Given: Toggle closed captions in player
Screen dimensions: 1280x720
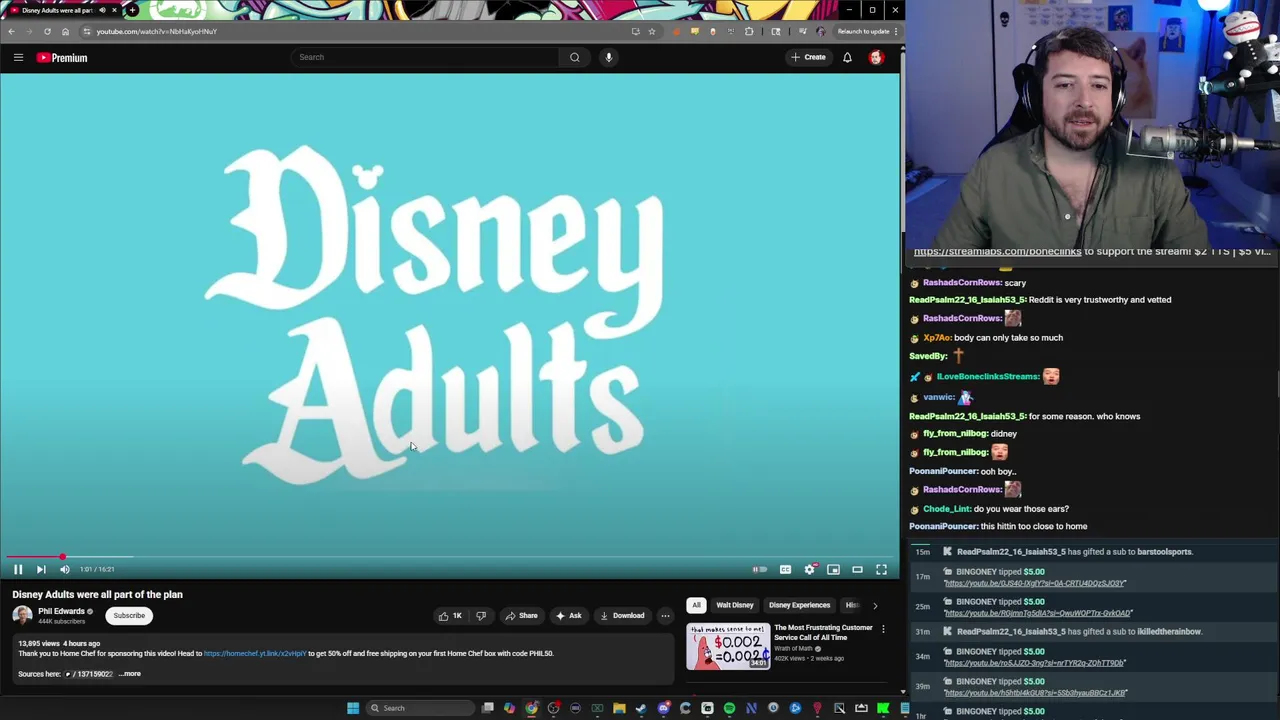Looking at the screenshot, I should coord(785,569).
